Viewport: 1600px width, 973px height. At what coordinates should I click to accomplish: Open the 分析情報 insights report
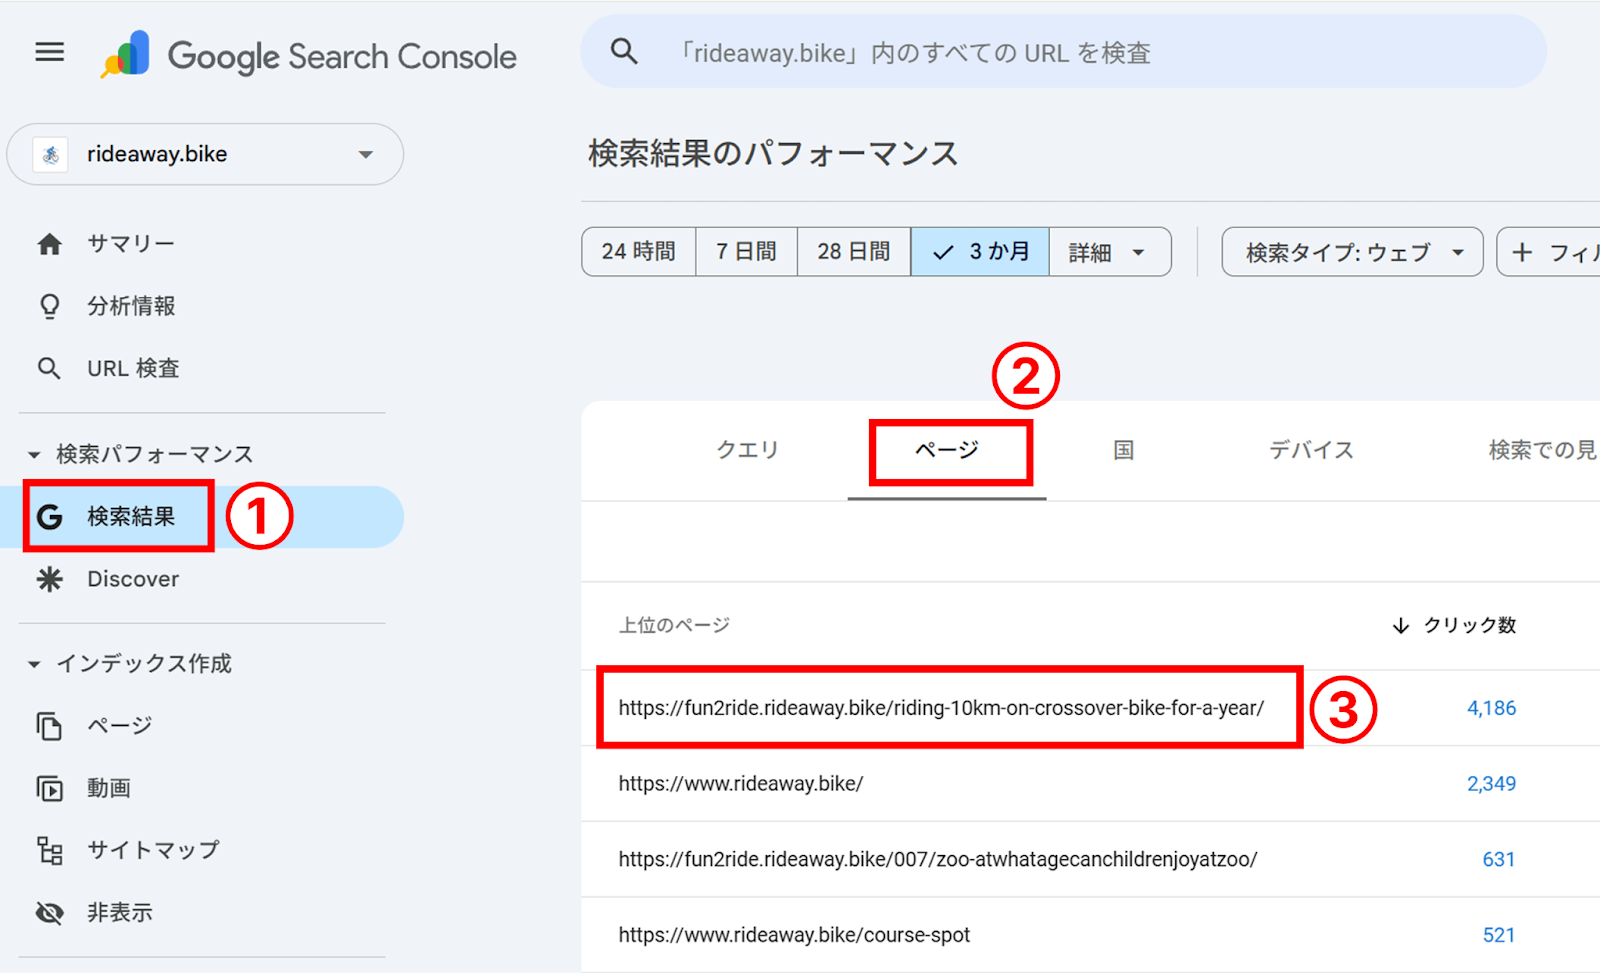(132, 306)
